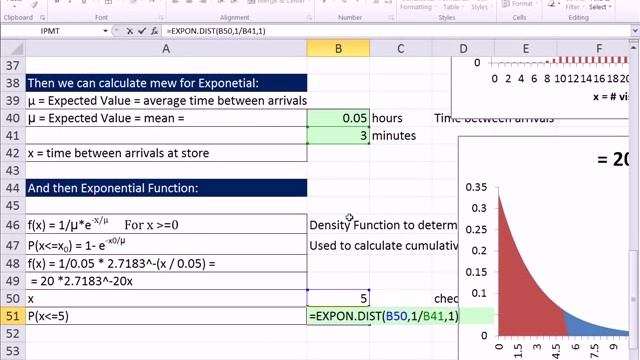Open the Clipboard group dialog launcher
Image resolution: width=640 pixels, height=360 pixels.
click(42, 18)
